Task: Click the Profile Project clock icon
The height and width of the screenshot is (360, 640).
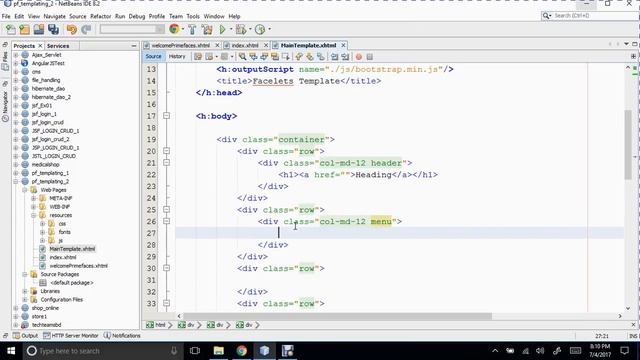Action: (x=260, y=29)
